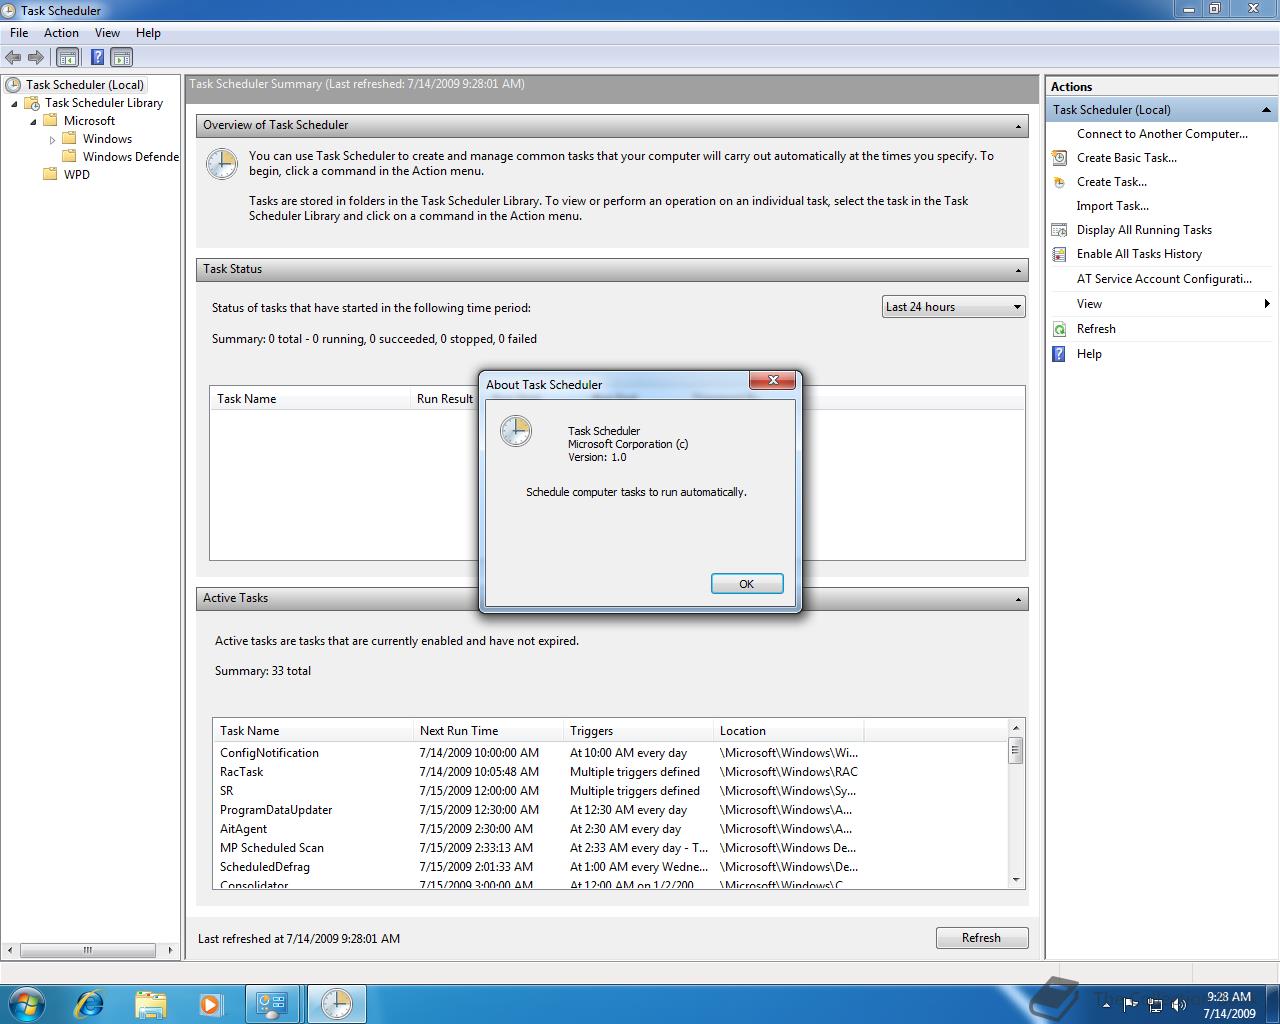
Task: Click the Run Result column header
Action: 444,399
